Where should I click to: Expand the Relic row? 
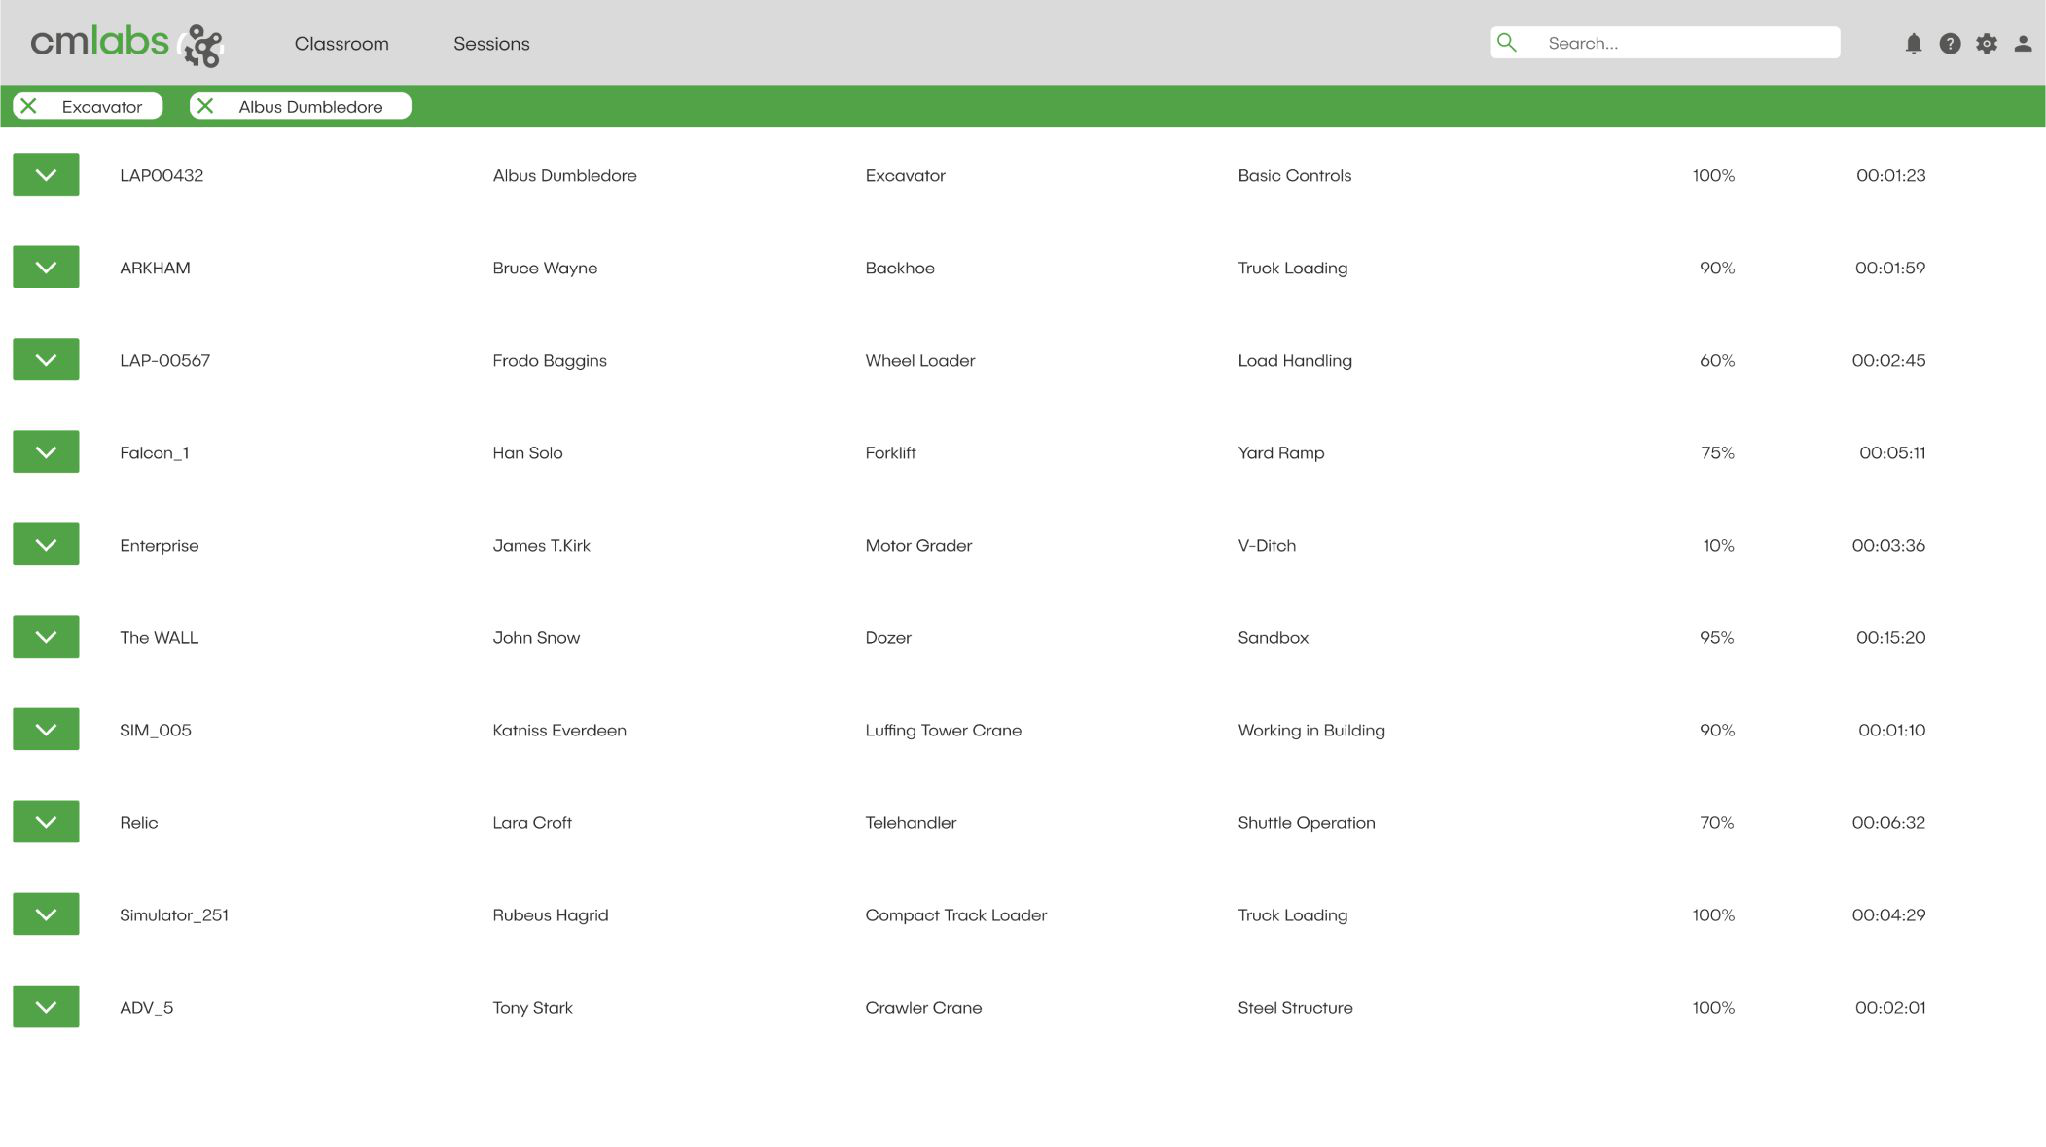click(x=46, y=822)
